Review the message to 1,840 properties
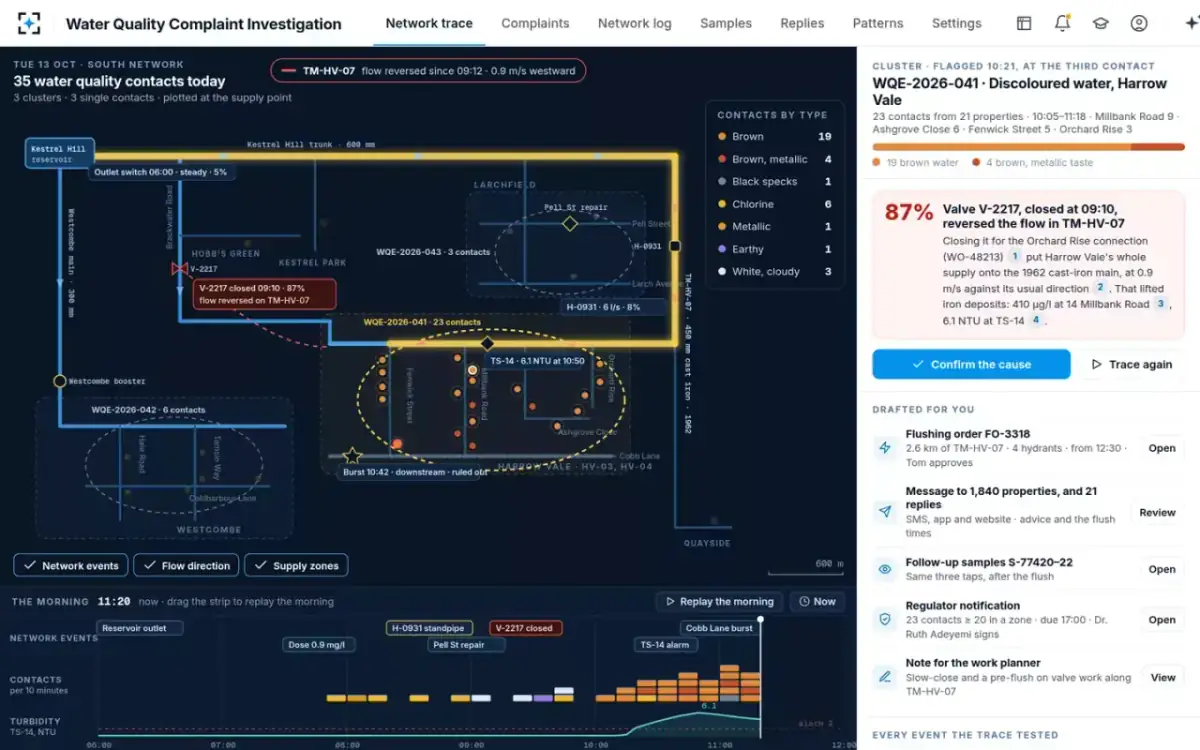The width and height of the screenshot is (1200, 750). point(1157,512)
